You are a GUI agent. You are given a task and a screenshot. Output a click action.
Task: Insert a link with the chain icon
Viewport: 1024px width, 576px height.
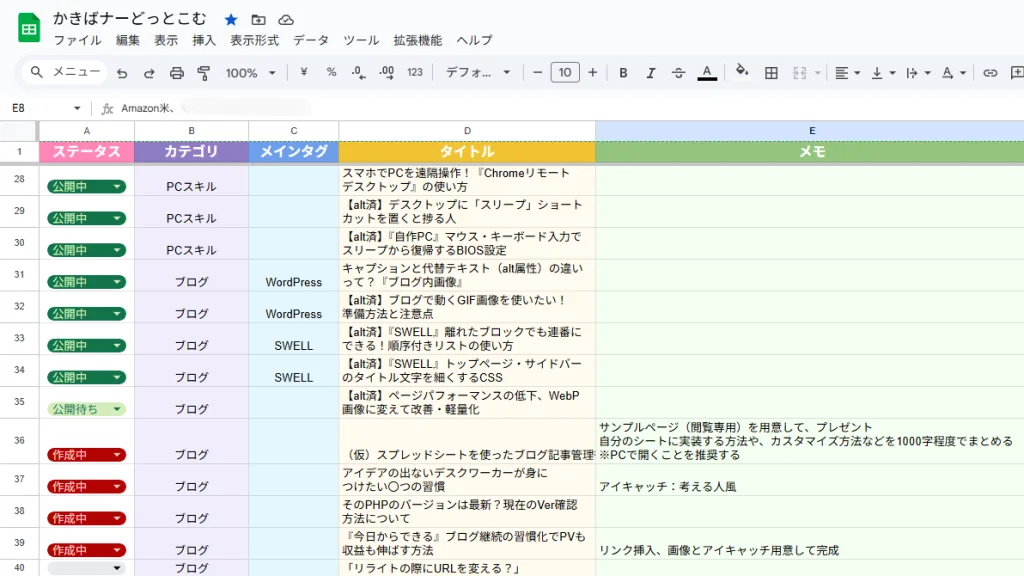pyautogui.click(x=989, y=72)
